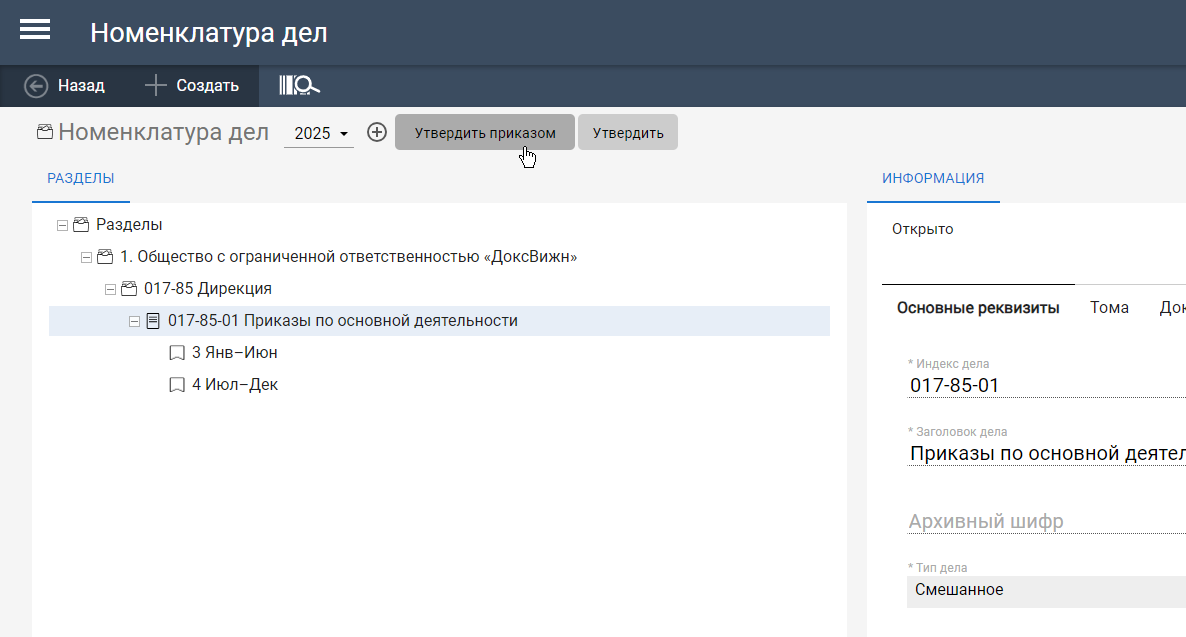Open the 2025 year dropdown
Screen dimensions: 1186x637
[319, 133]
